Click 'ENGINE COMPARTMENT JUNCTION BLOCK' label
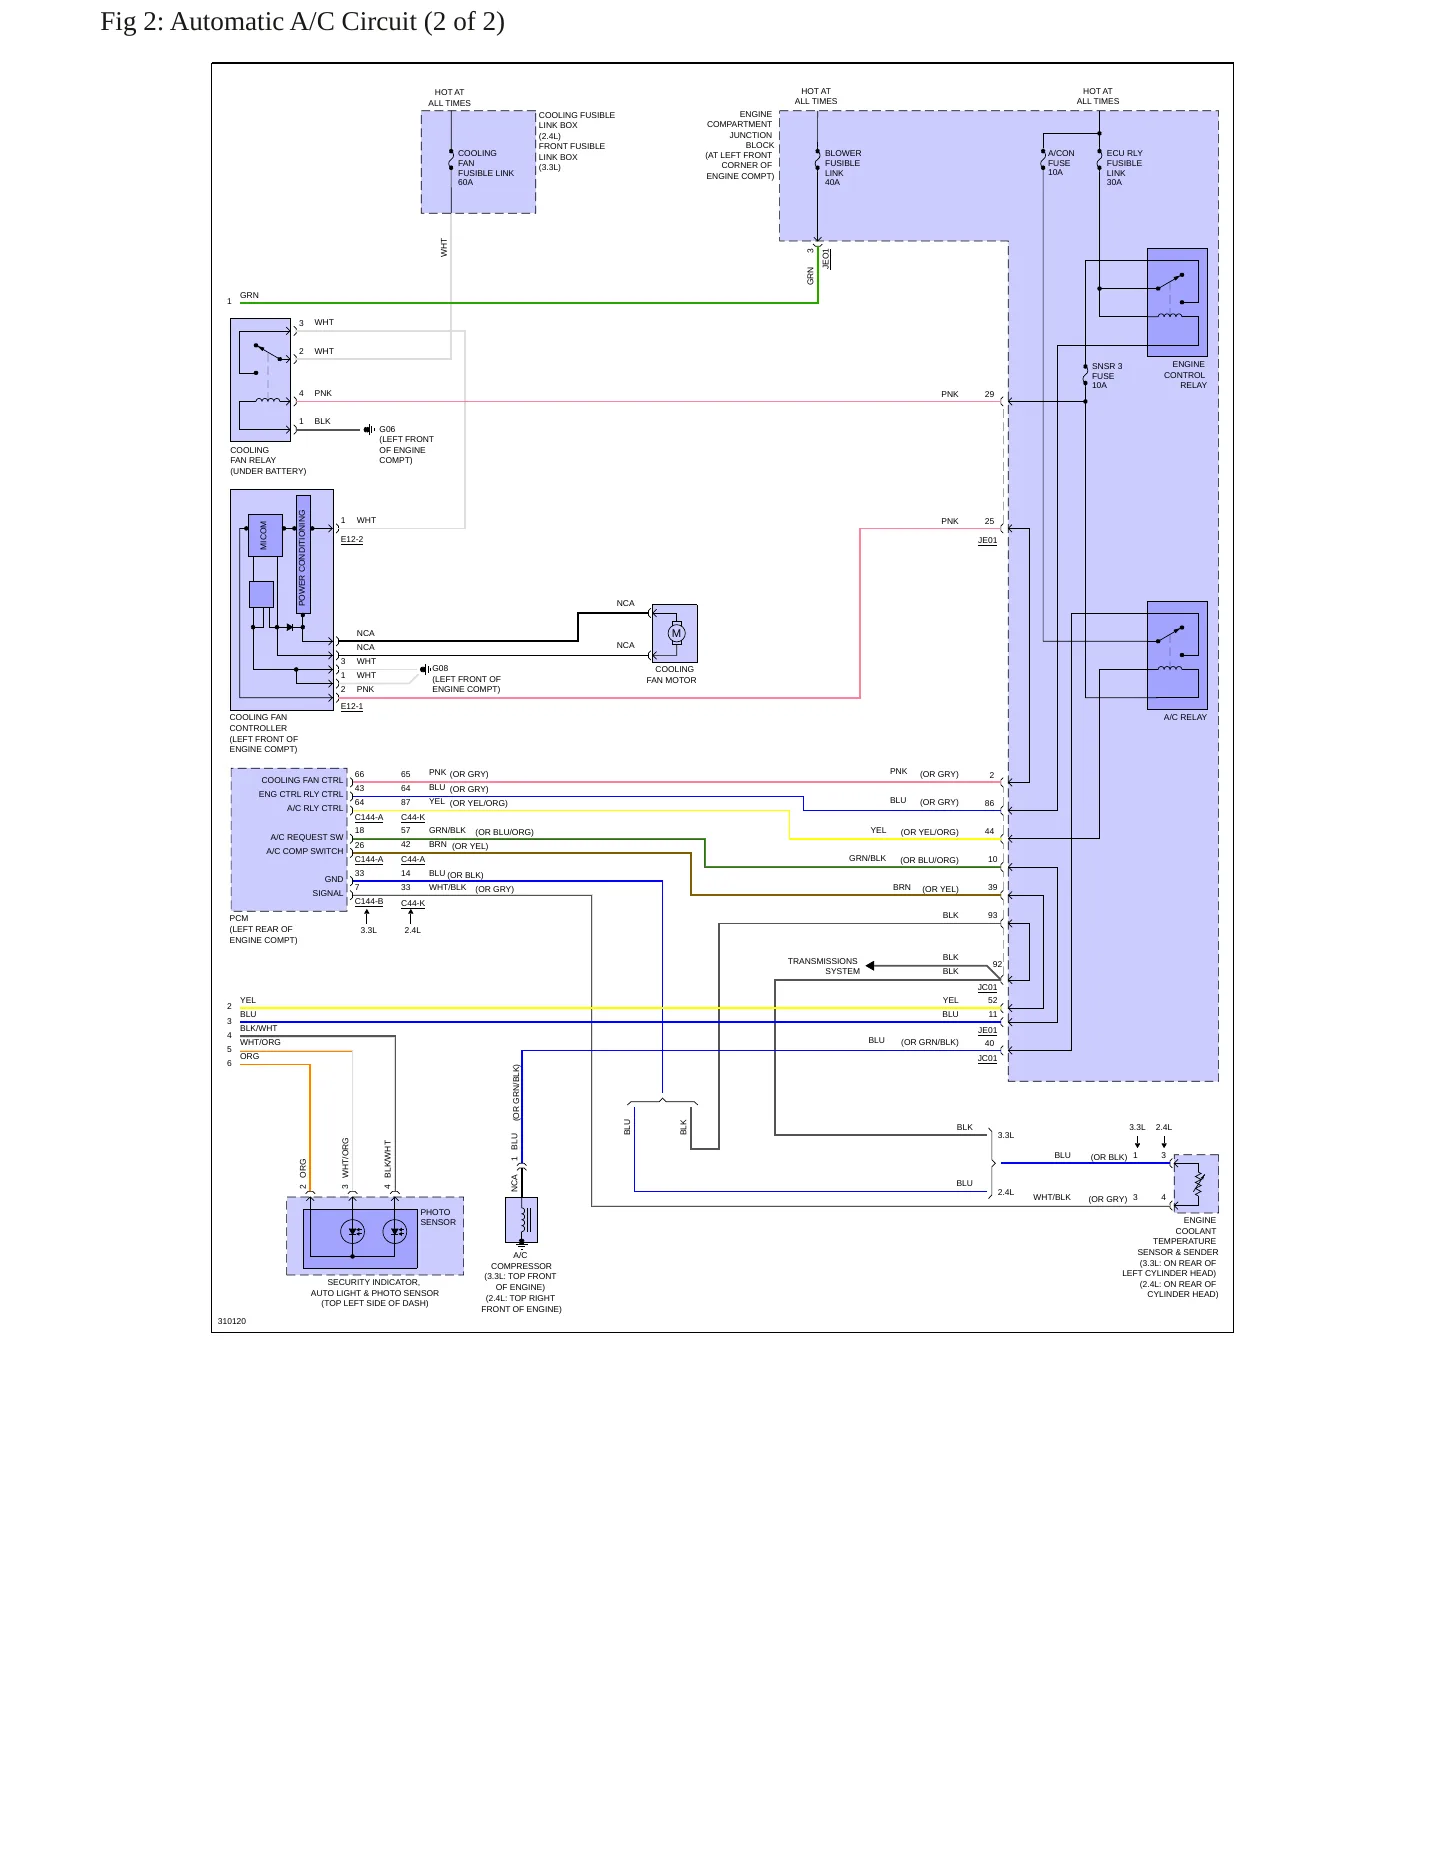Viewport: 1445px width, 1870px height. (739, 130)
